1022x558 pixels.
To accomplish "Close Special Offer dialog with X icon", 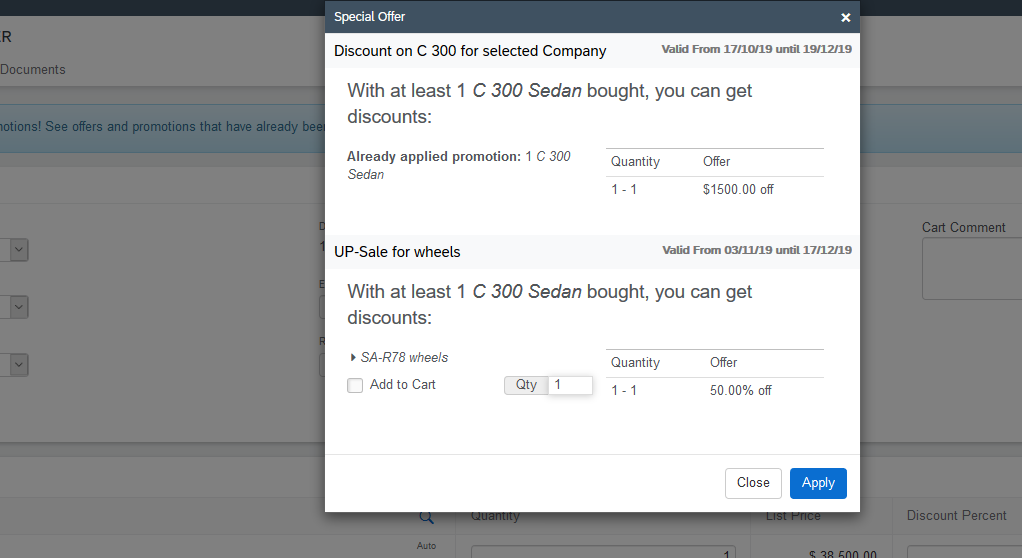I will pos(845,18).
